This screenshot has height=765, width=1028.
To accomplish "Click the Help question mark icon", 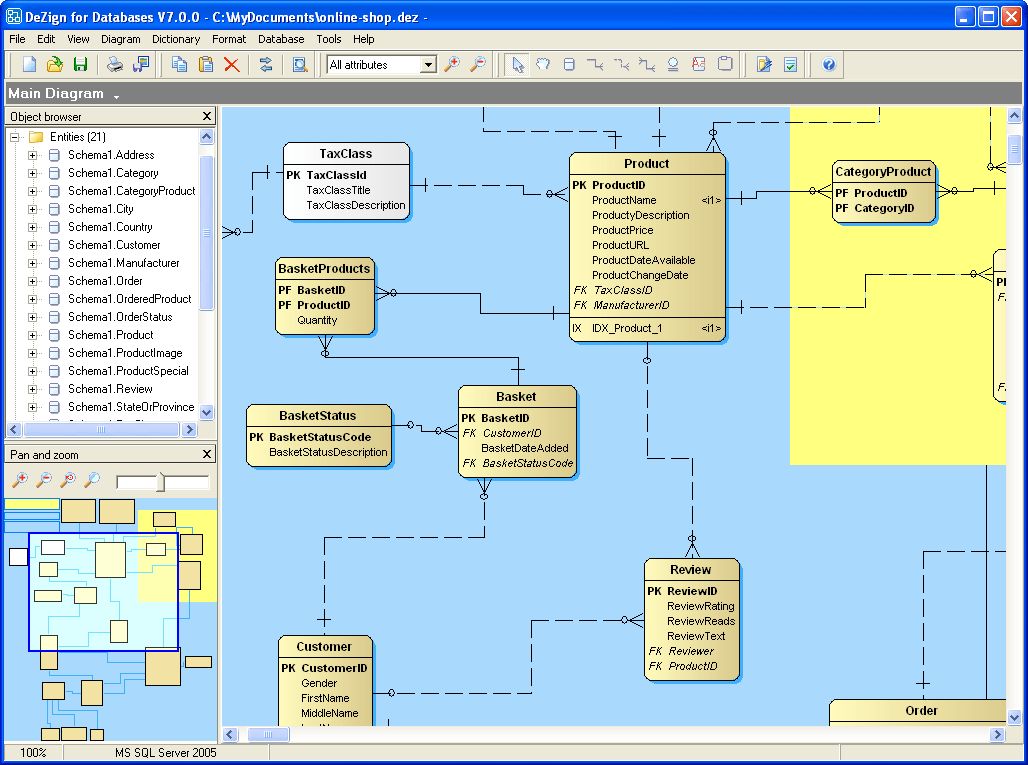I will tap(828, 64).
